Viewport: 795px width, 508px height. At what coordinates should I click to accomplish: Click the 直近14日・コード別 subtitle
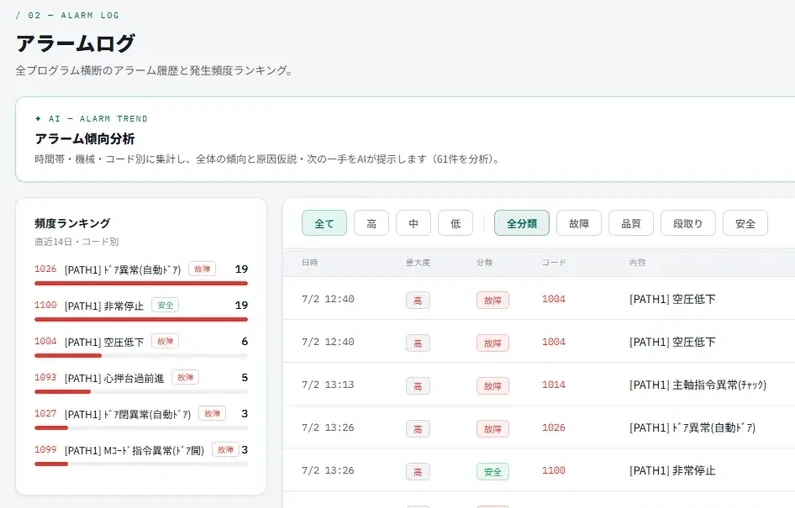pyautogui.click(x=77, y=241)
